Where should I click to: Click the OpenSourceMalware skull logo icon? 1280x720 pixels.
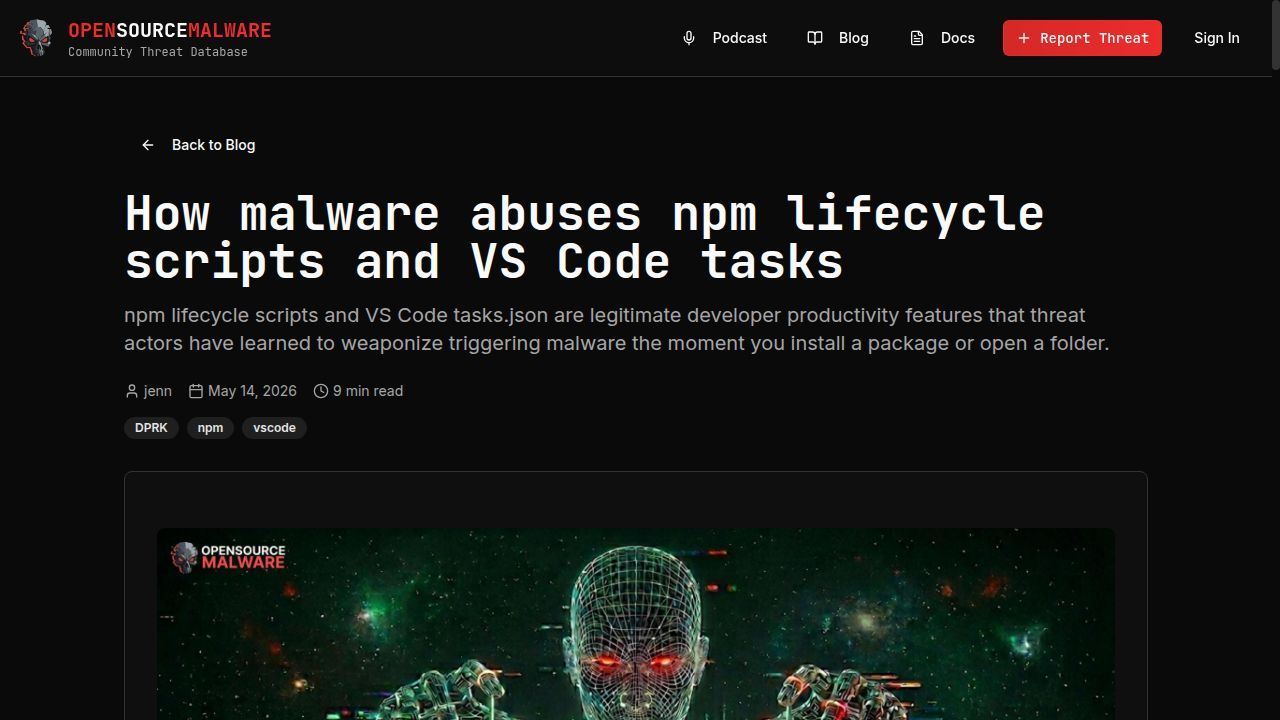[36, 38]
